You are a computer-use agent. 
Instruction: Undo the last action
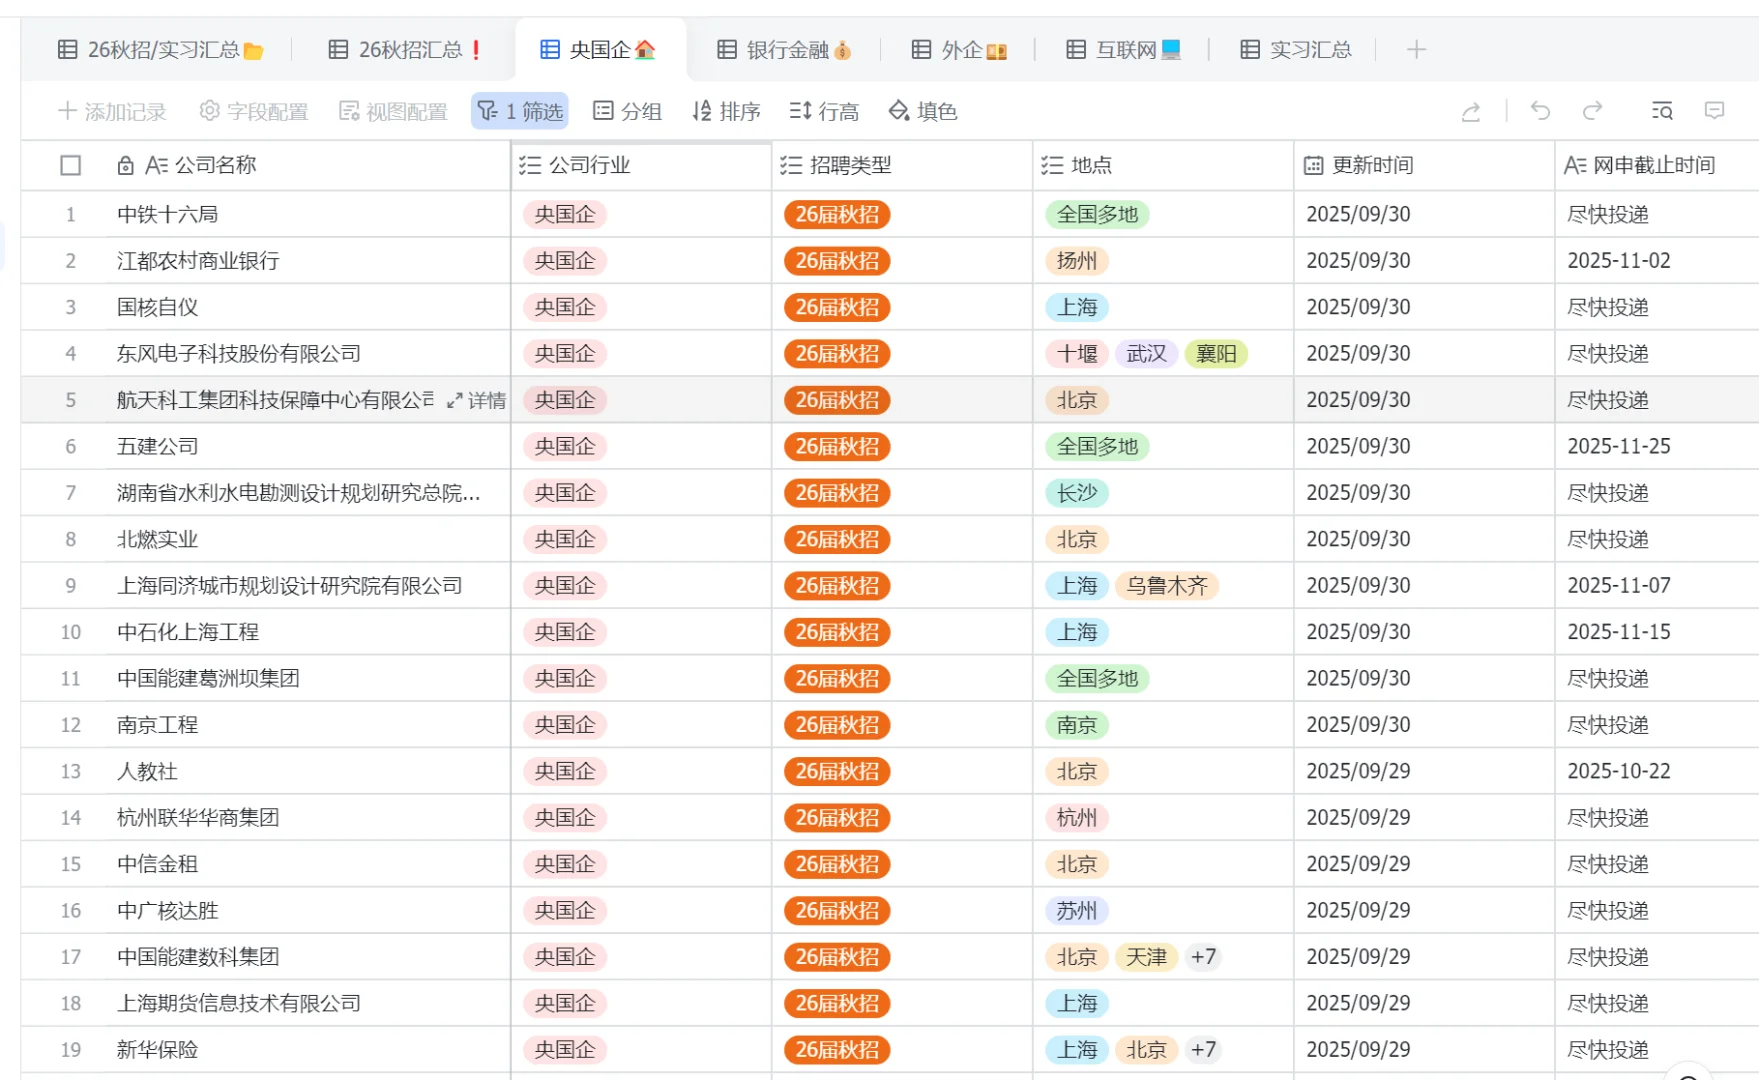(x=1540, y=111)
